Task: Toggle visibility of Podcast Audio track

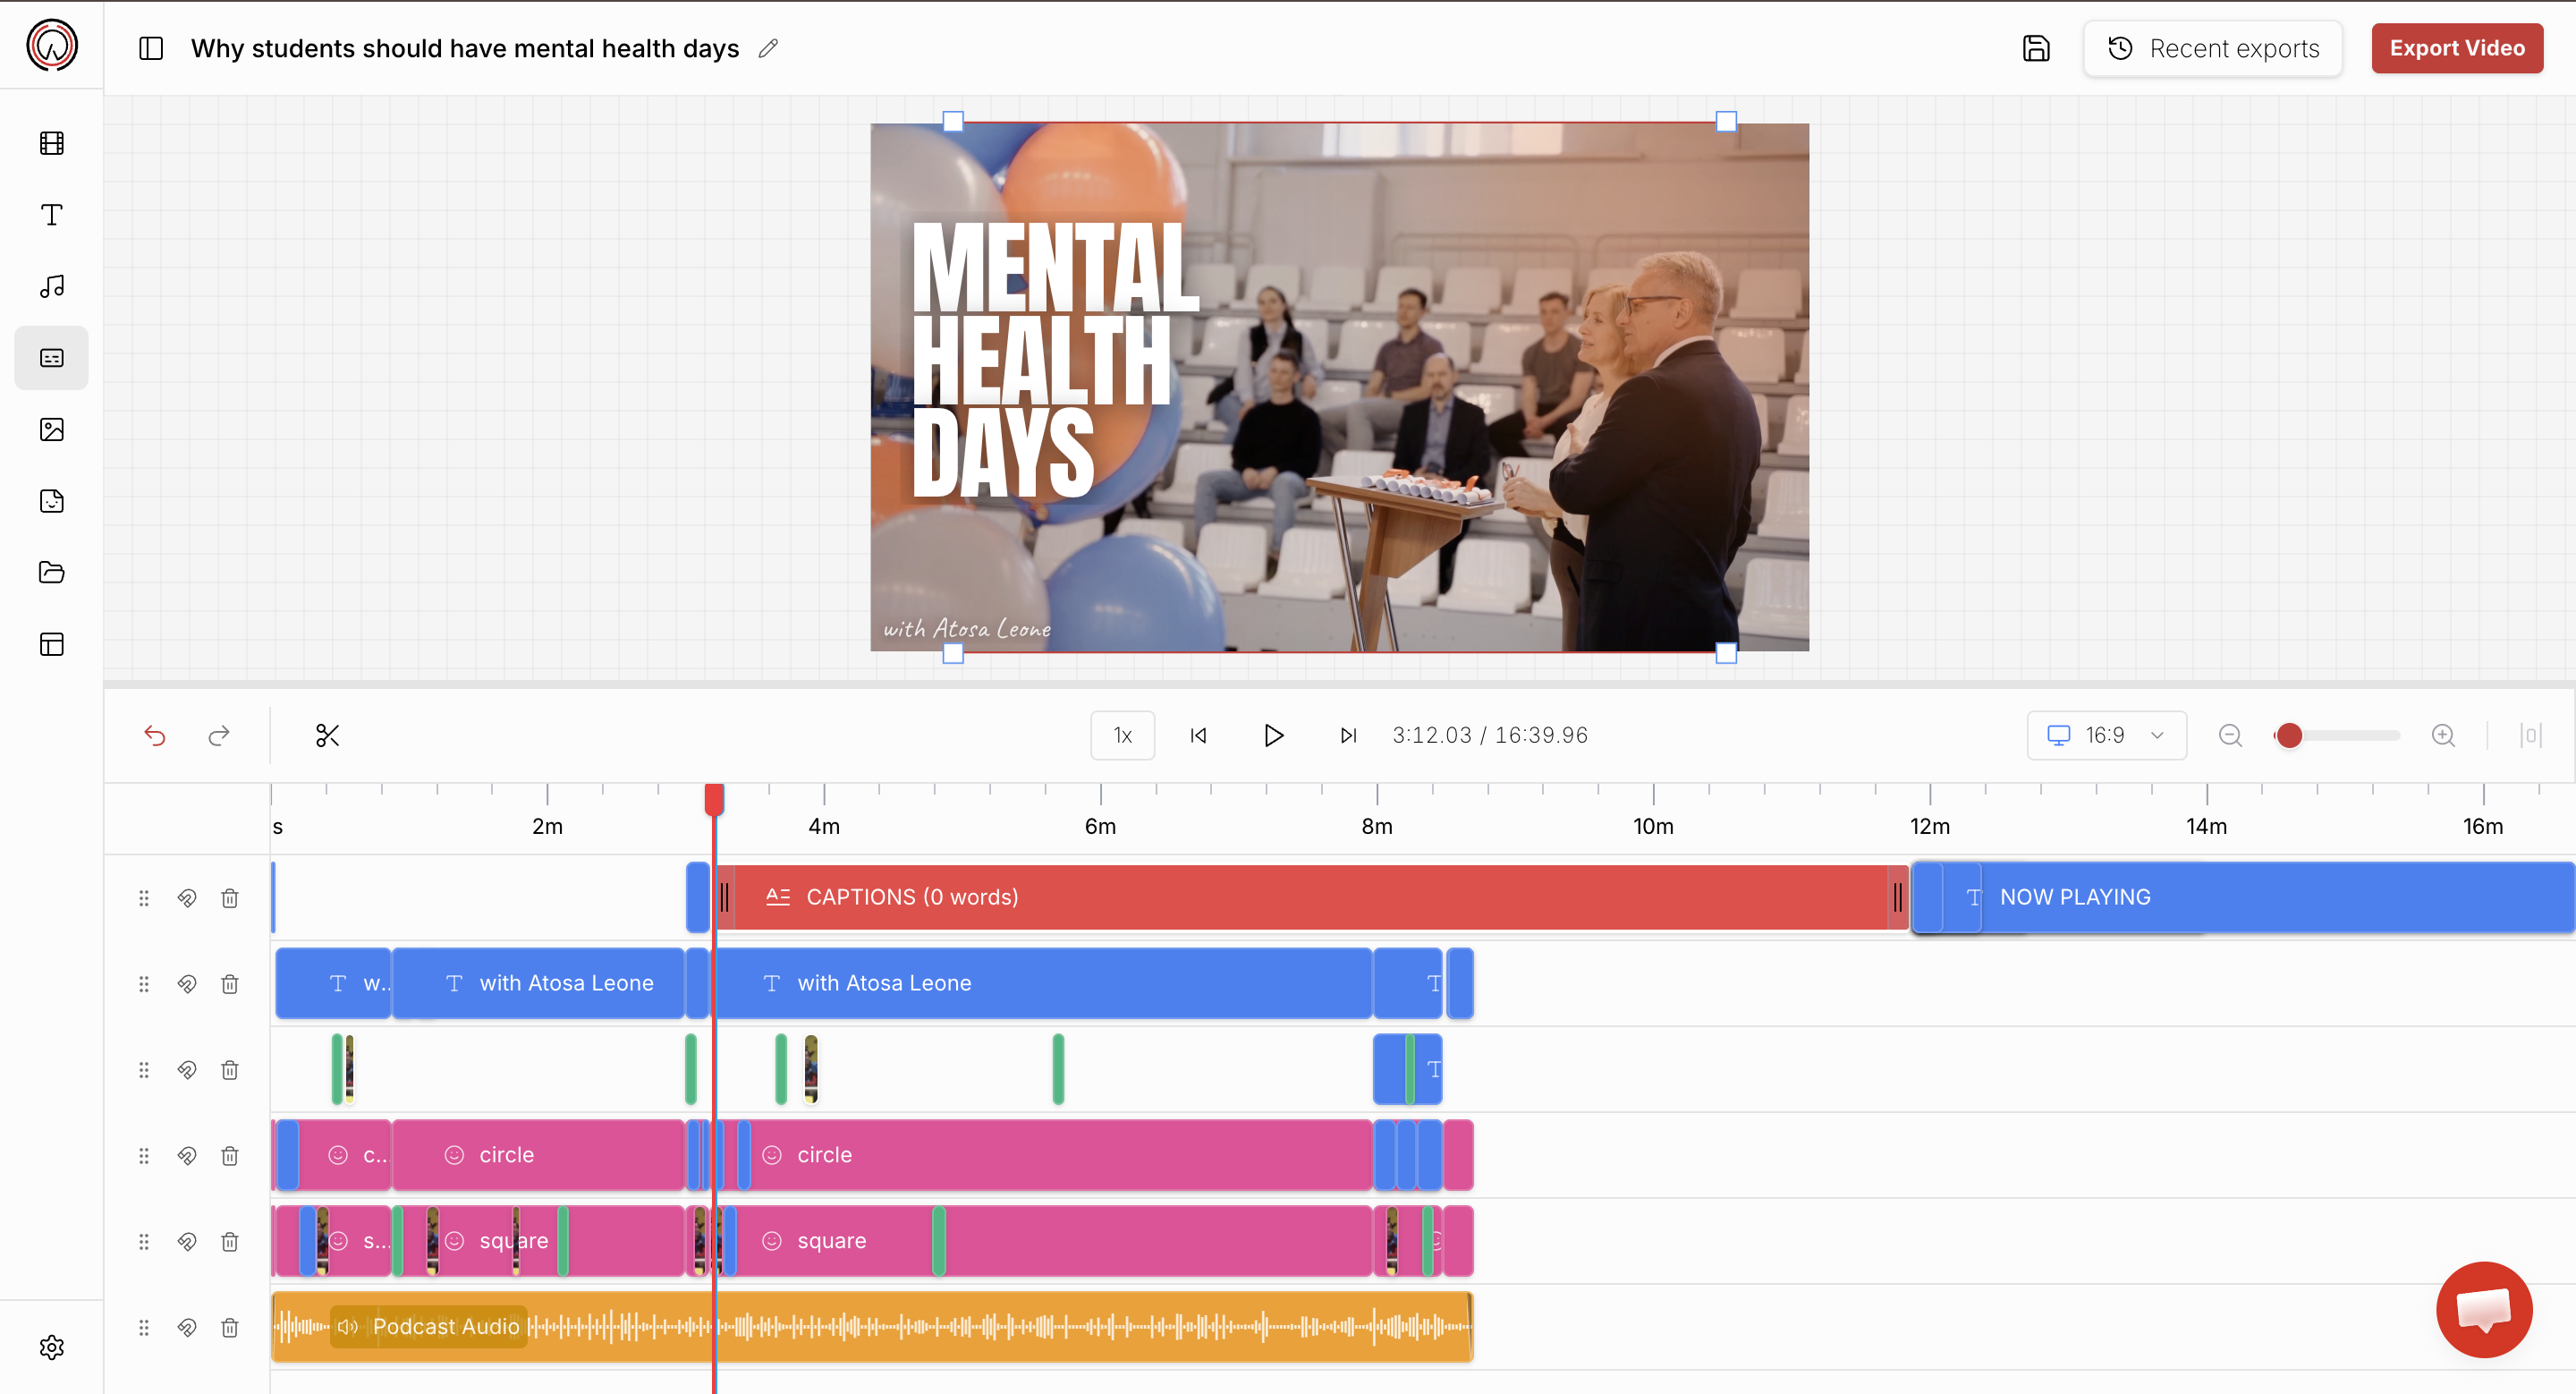Action: pyautogui.click(x=187, y=1328)
